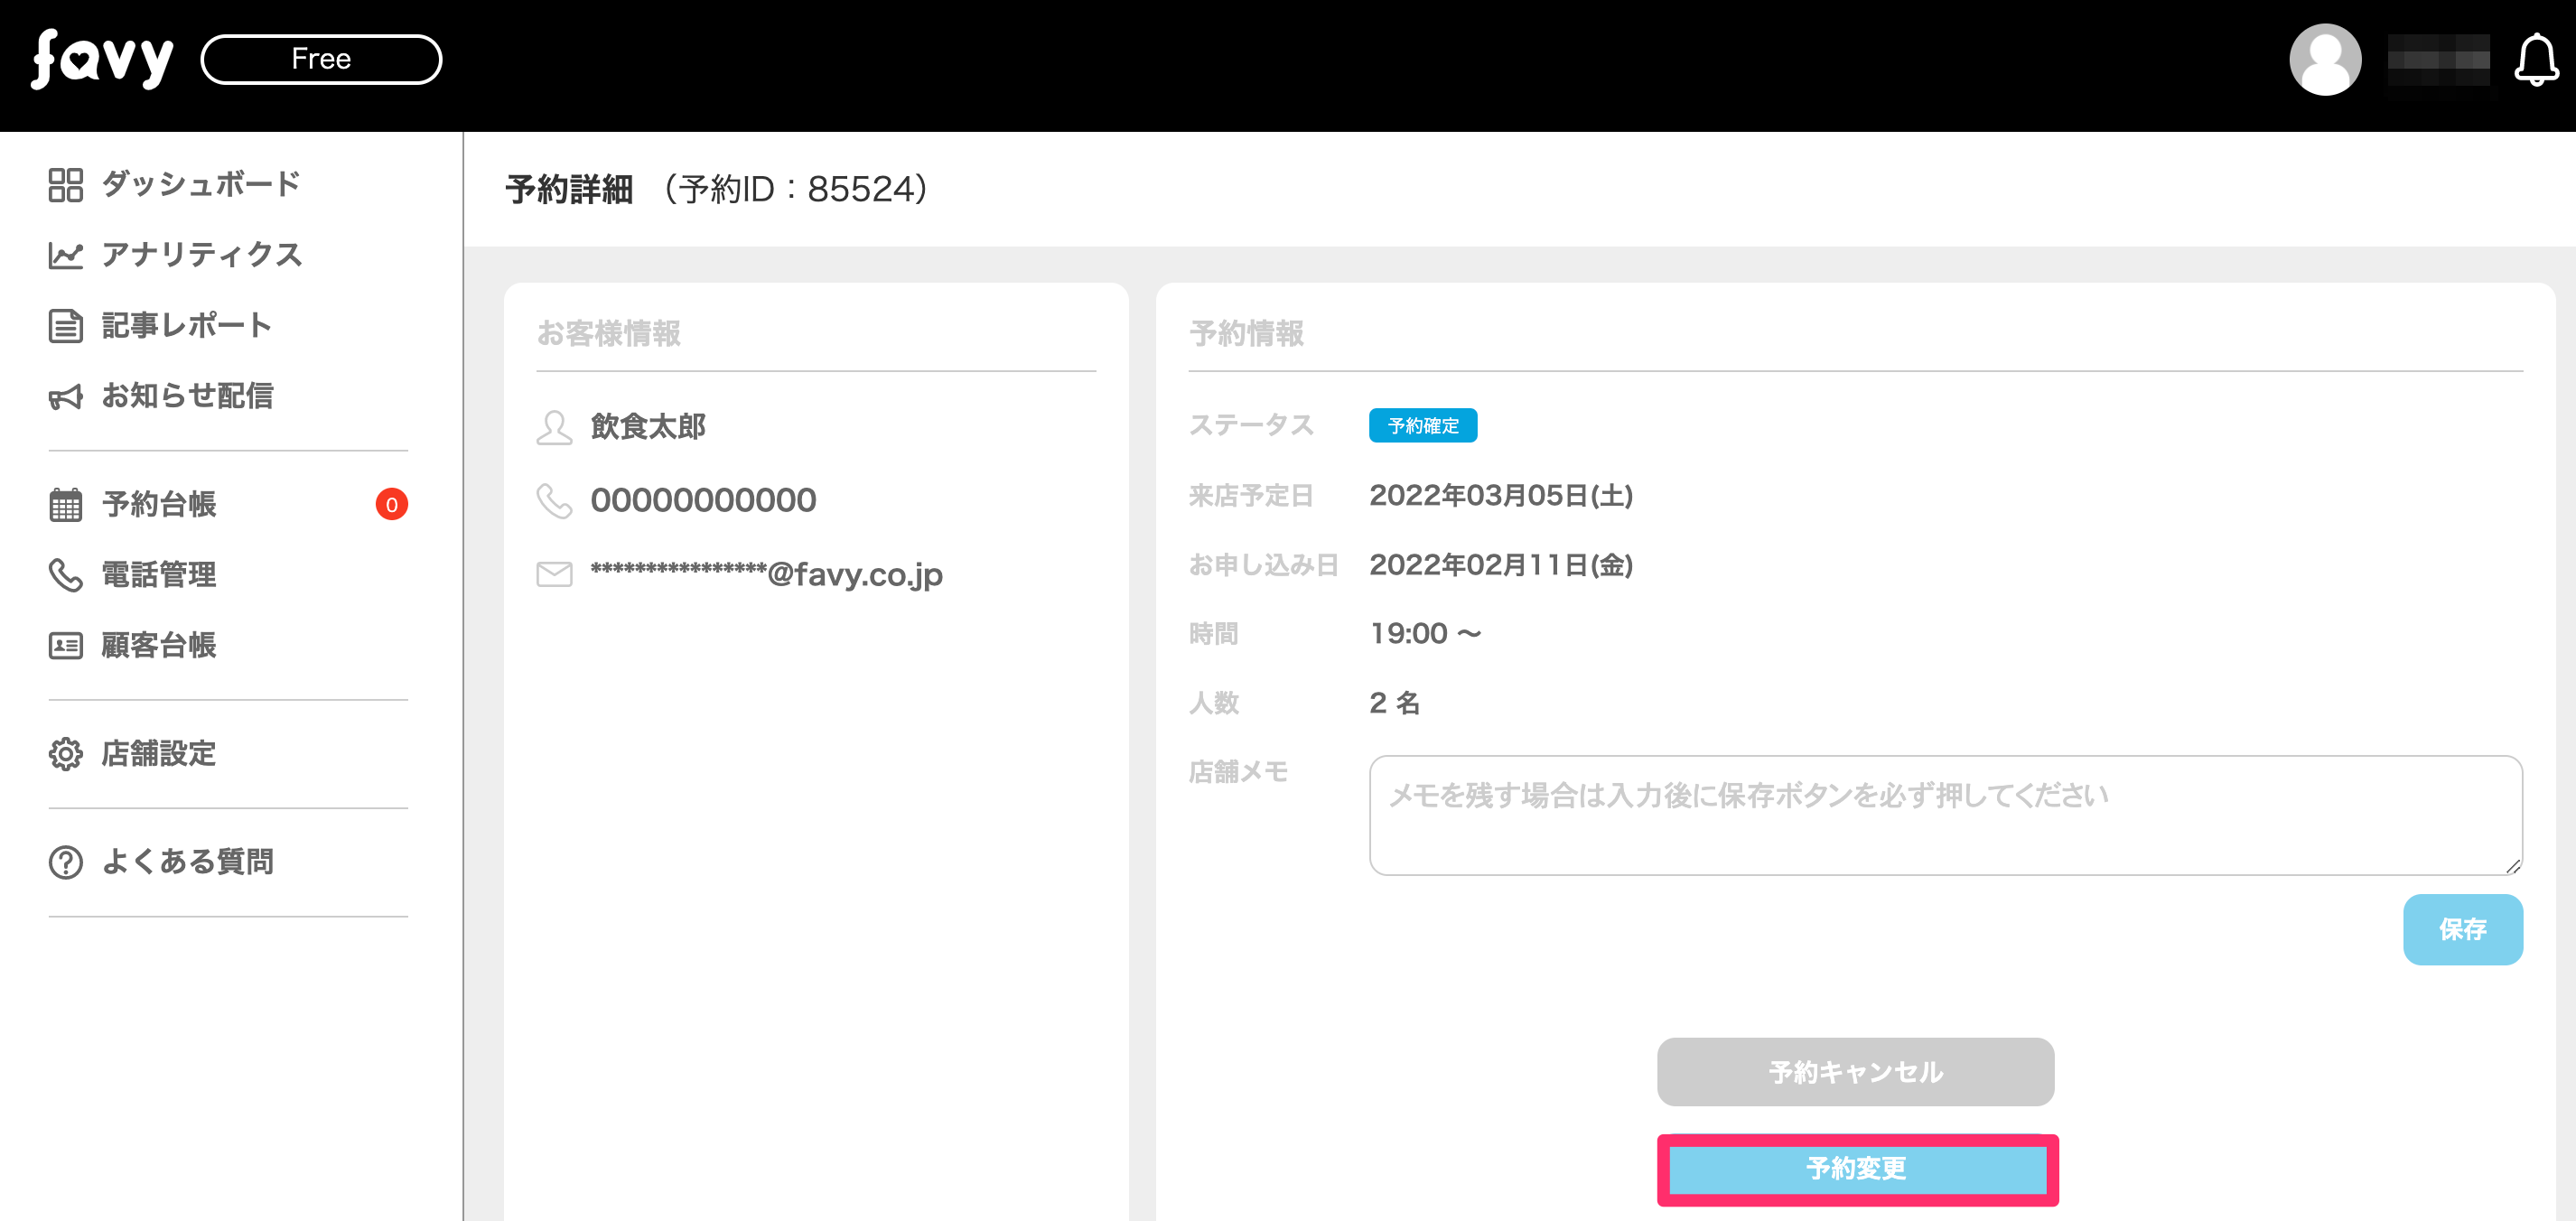Image resolution: width=2576 pixels, height=1221 pixels.
Task: Click the Free plan badge
Action: (321, 59)
